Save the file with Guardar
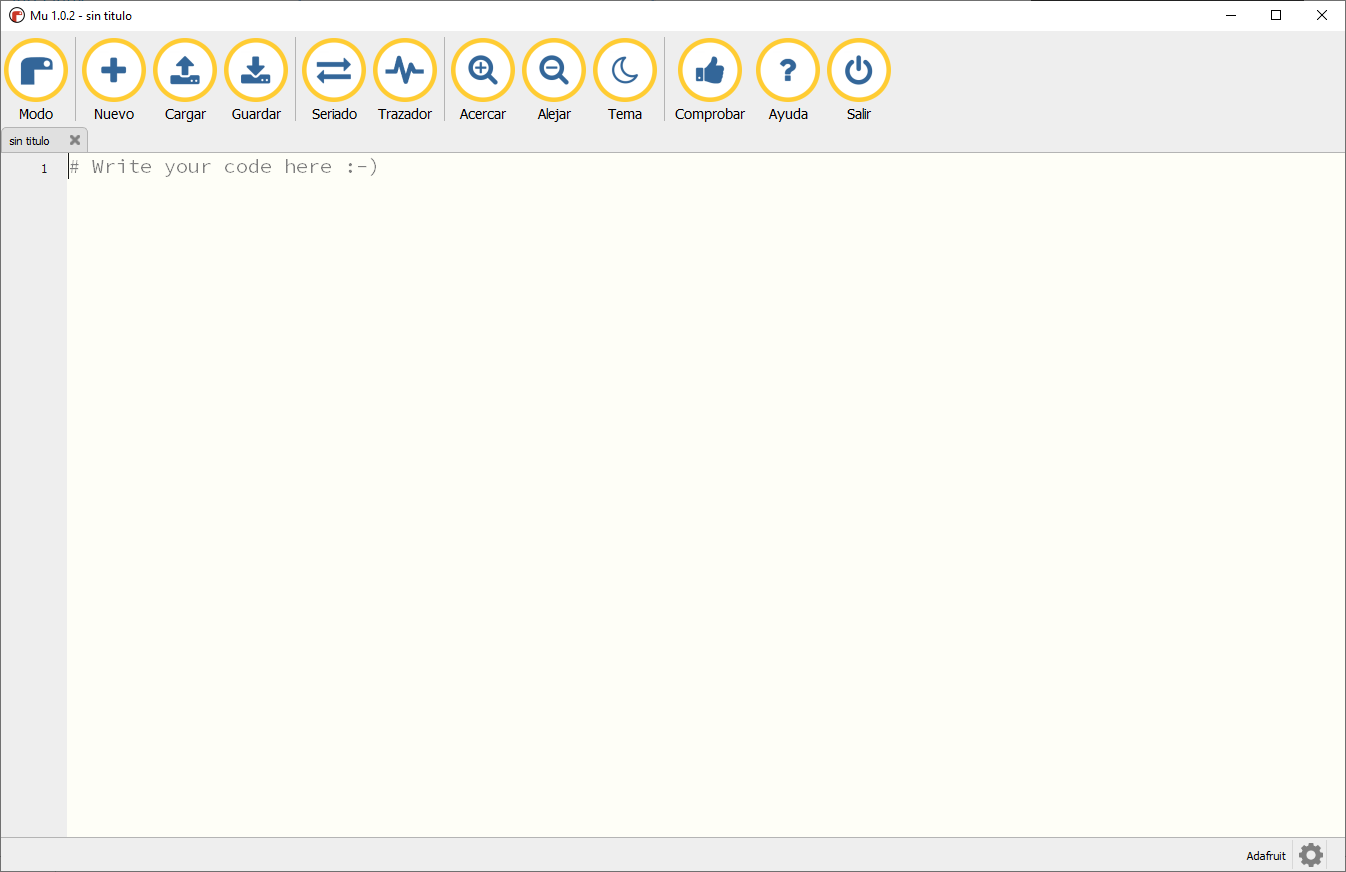 (256, 80)
